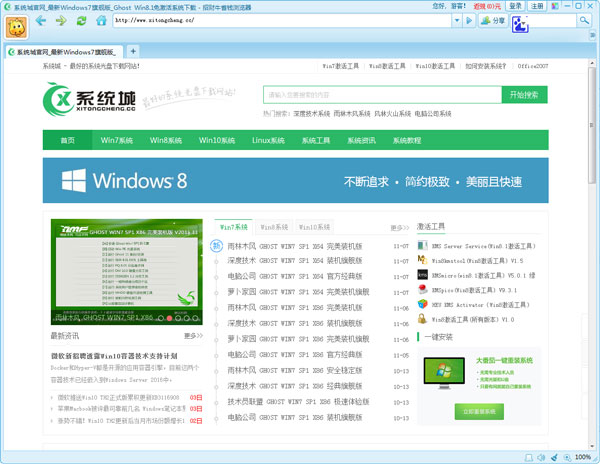The image size is (600, 464).
Task: Open 深度技术 GHOST WIN7 SP1 X64 装机旗舰版
Action: 295,261
